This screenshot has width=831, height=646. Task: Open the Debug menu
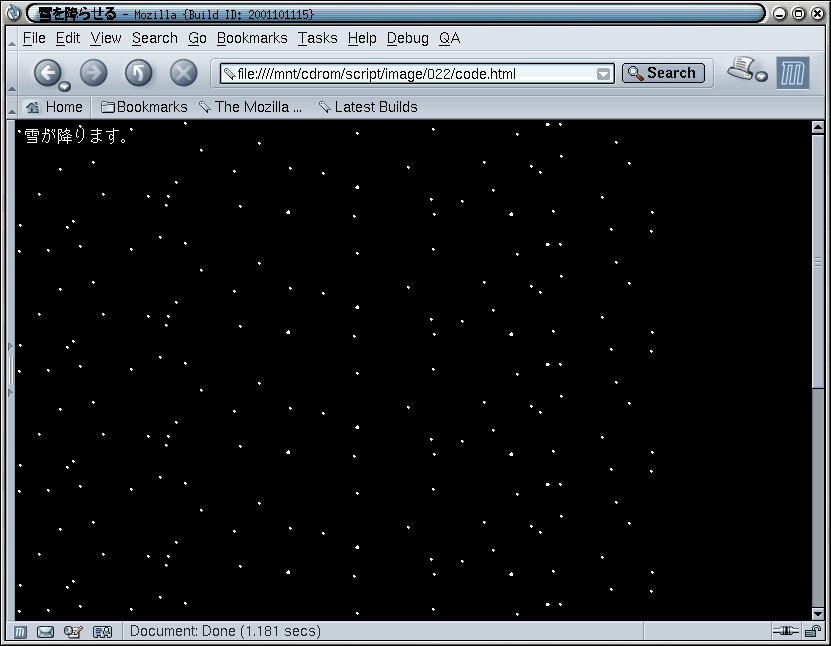click(407, 38)
